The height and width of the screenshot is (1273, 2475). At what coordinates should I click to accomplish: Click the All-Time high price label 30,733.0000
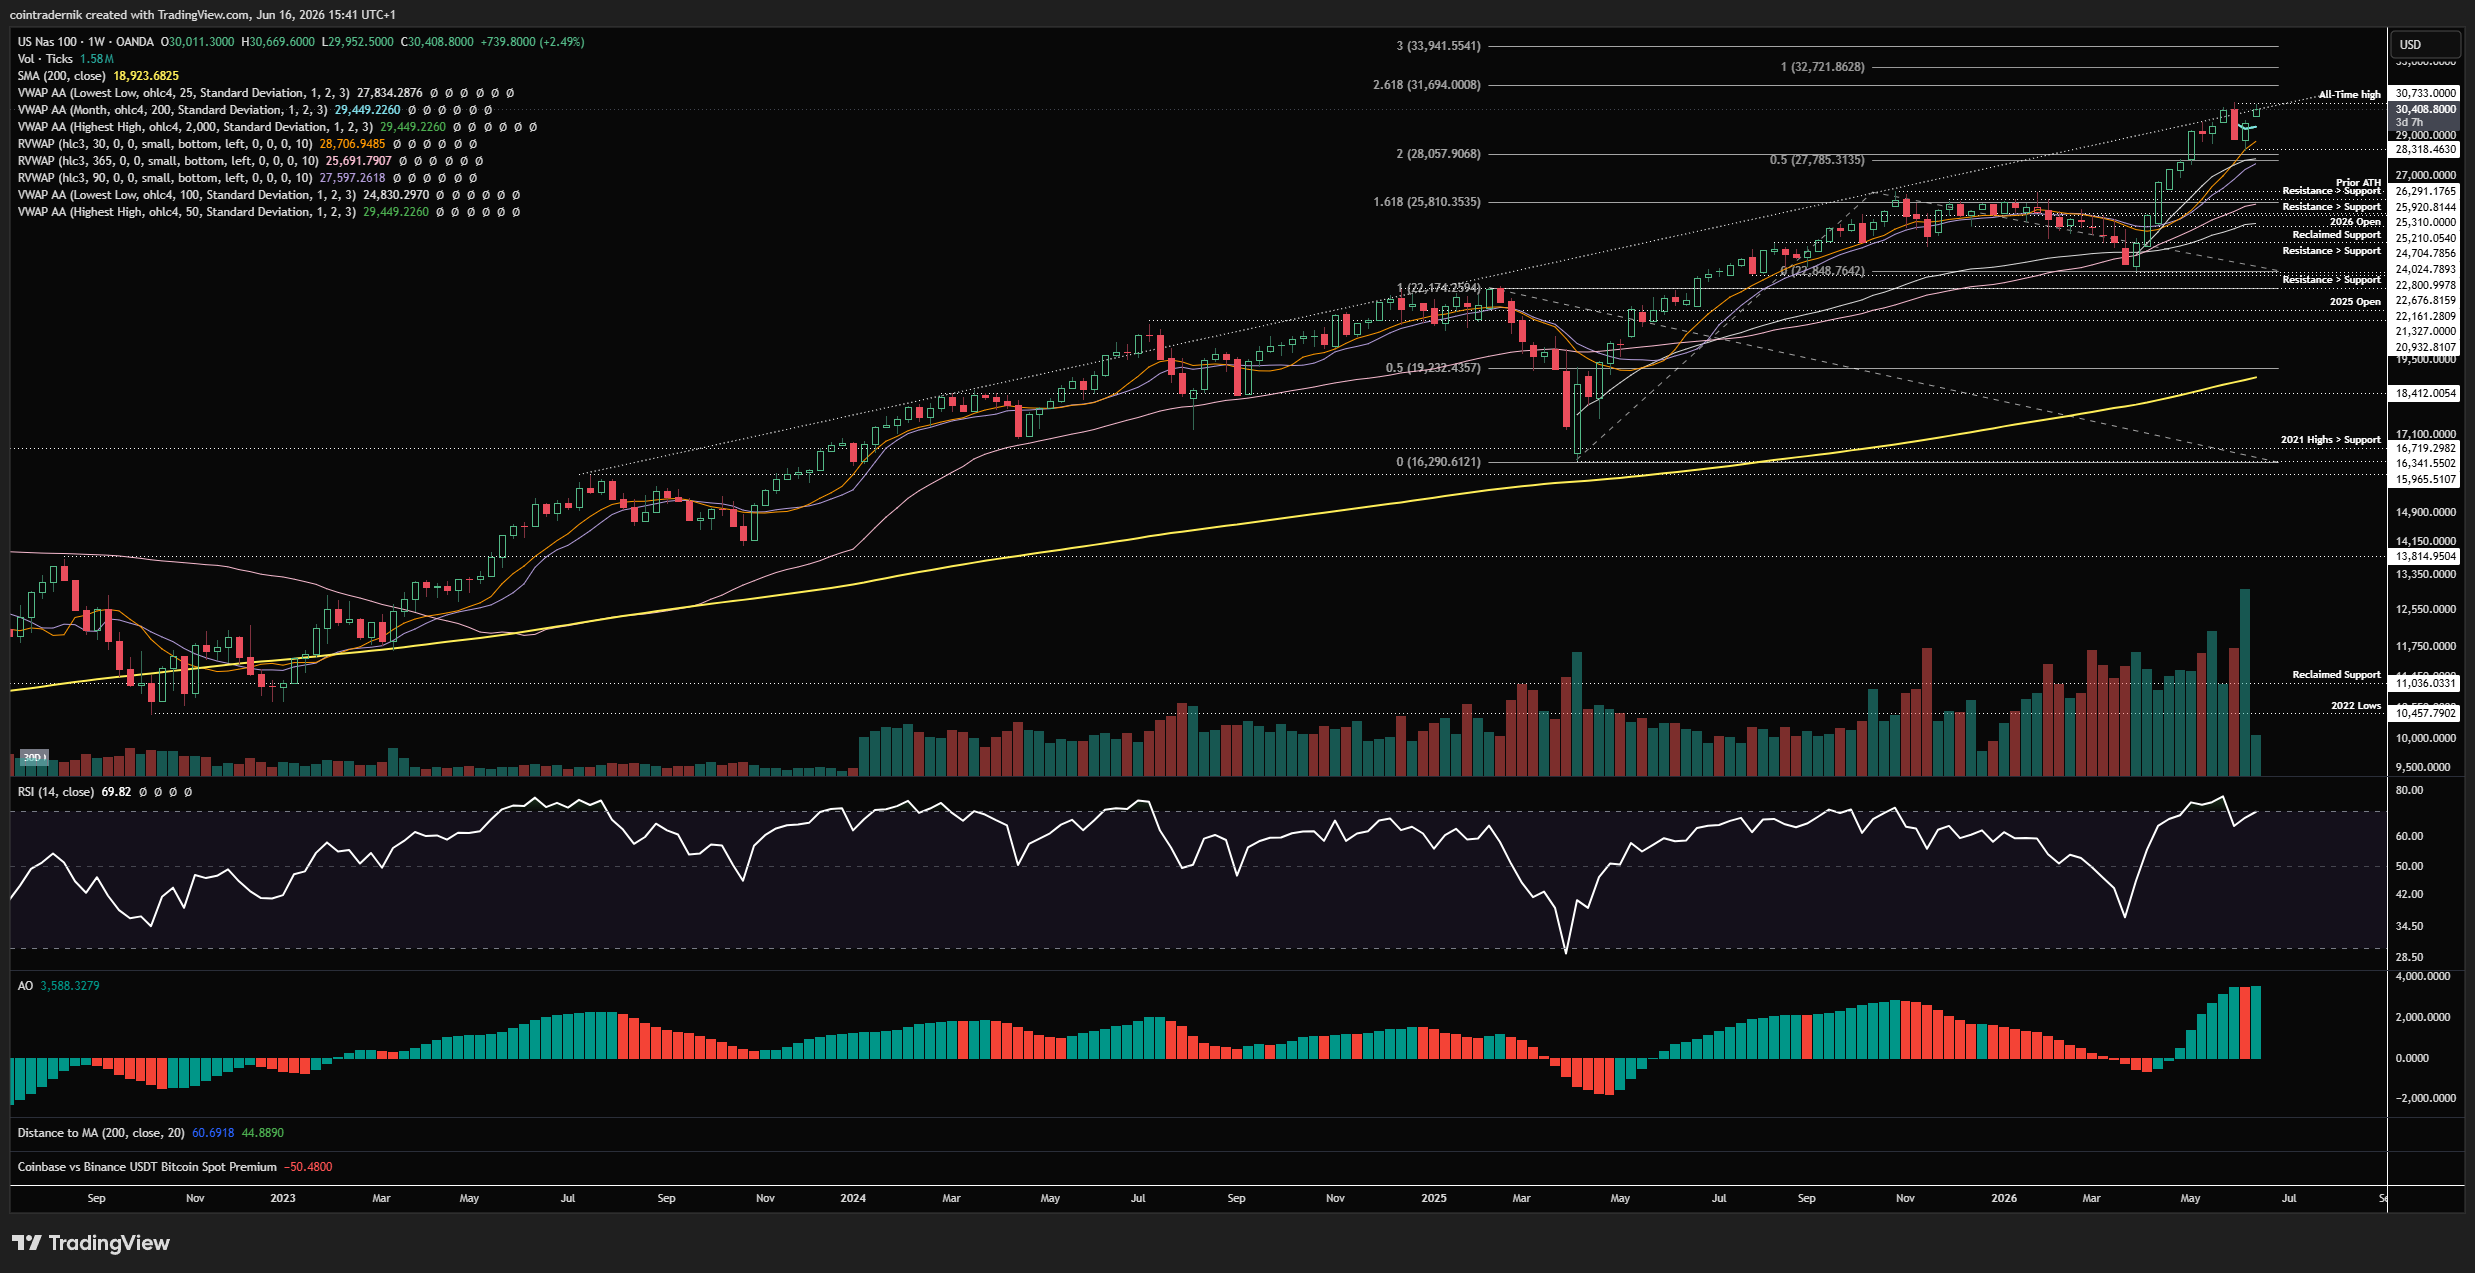pyautogui.click(x=2425, y=93)
